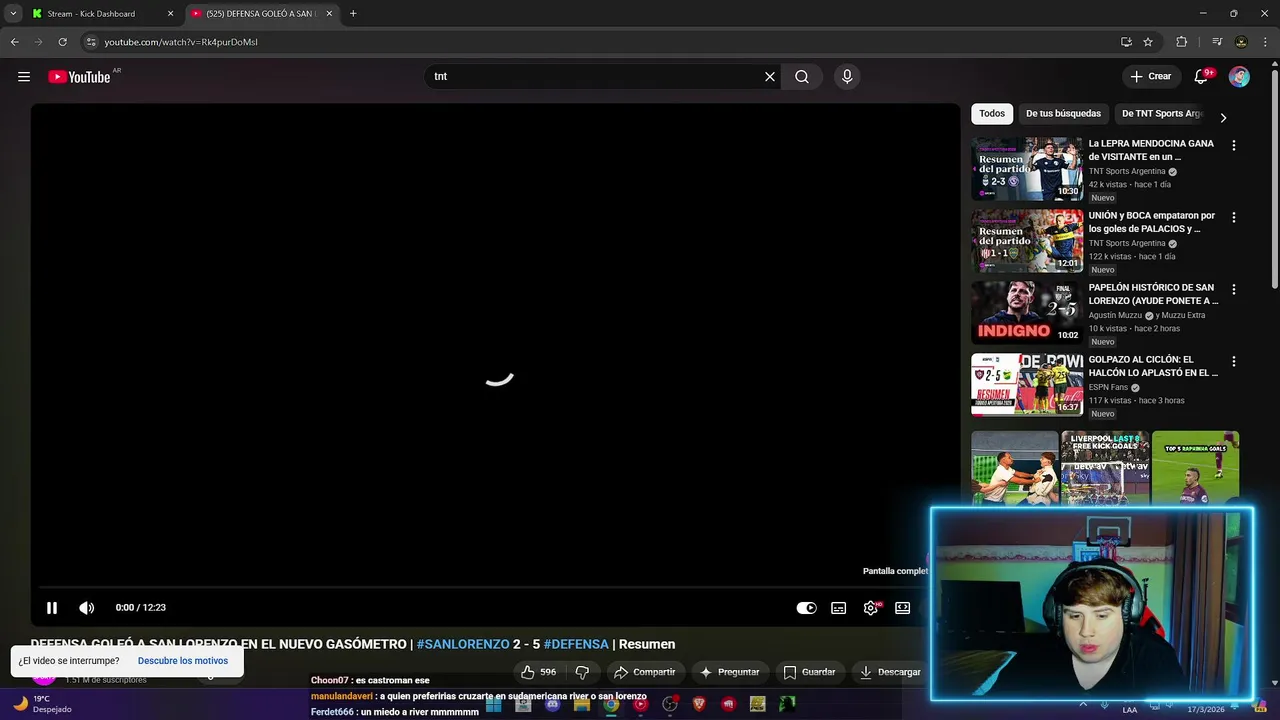Go to the YouTube home logo
The height and width of the screenshot is (720, 1280).
click(79, 77)
